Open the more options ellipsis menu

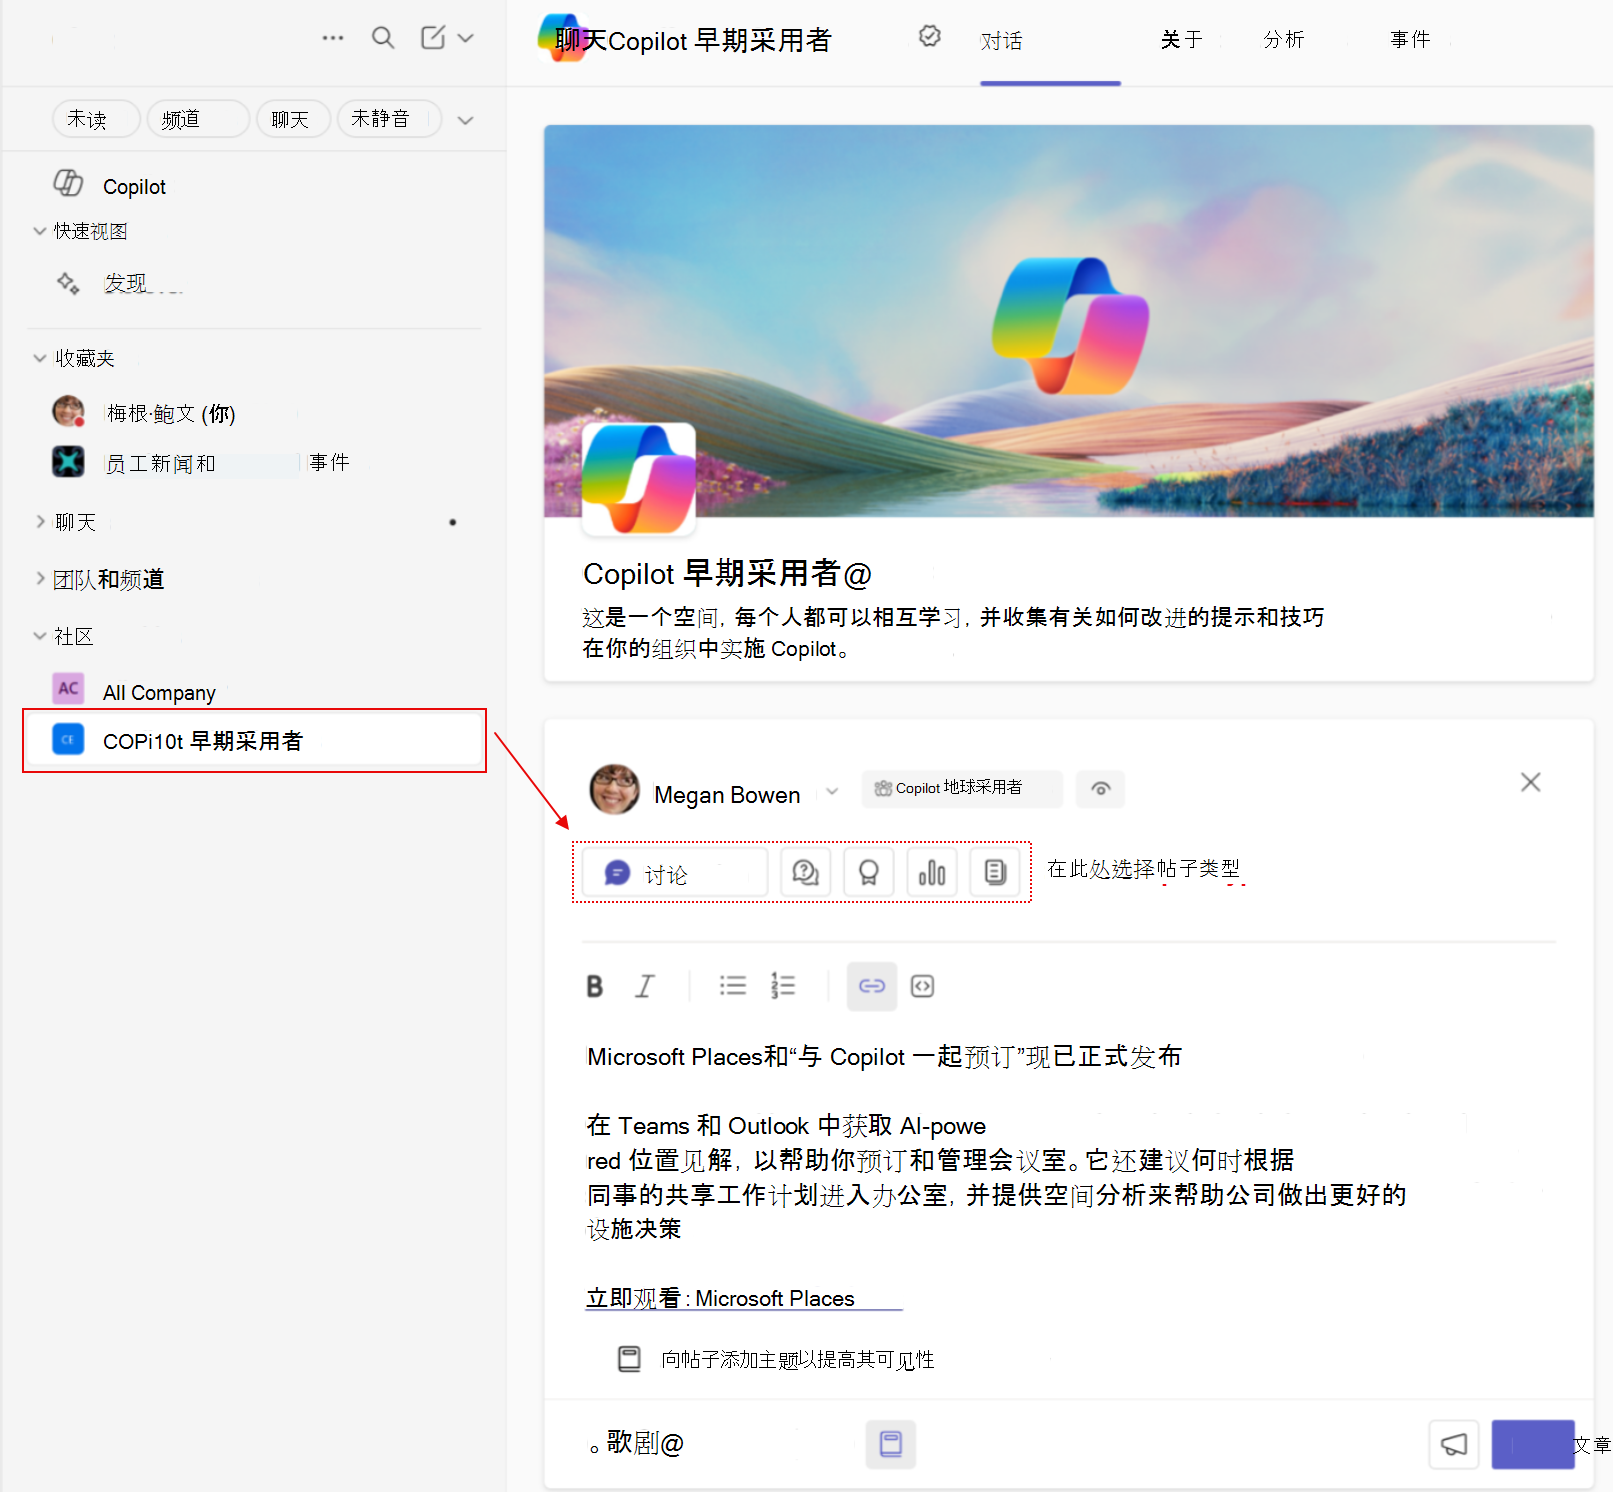point(333,38)
